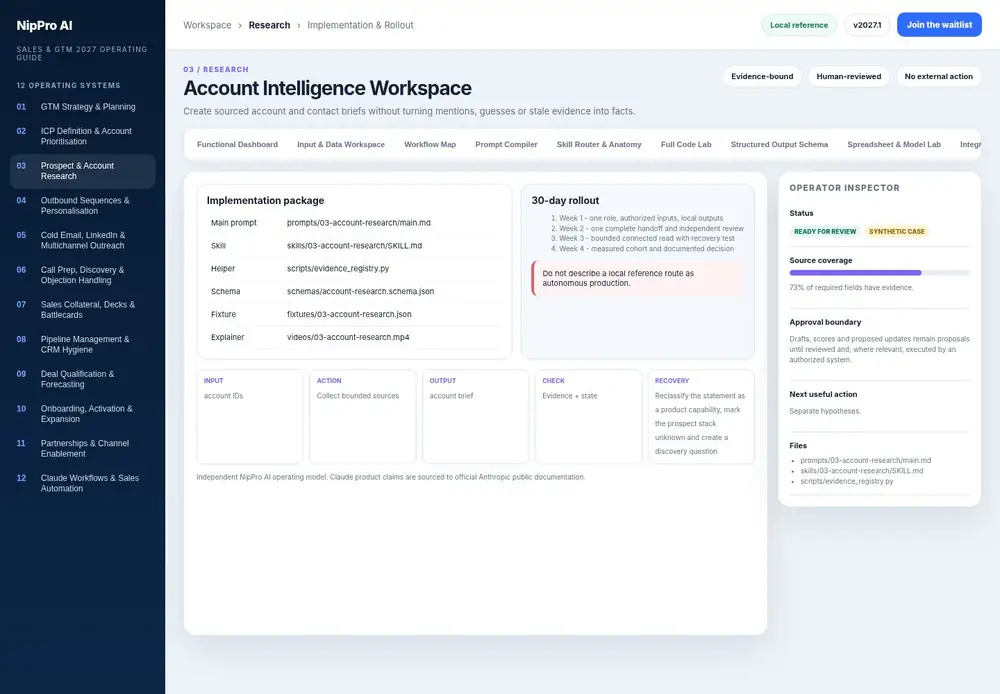This screenshot has width=1000, height=694.
Task: Open the Workflow Map tab
Action: pos(430,145)
